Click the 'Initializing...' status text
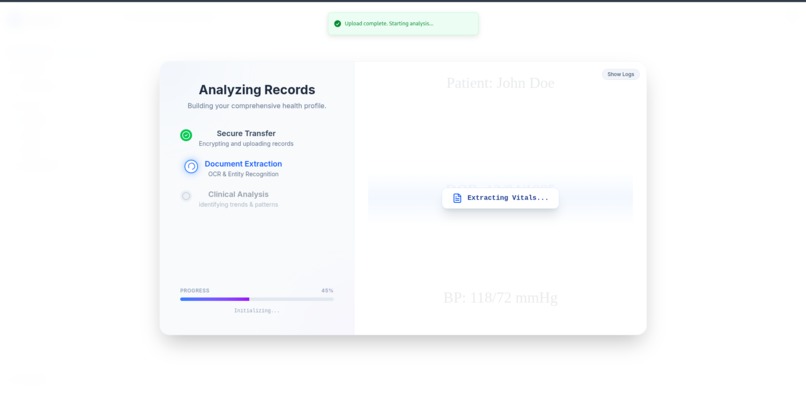The image size is (806, 393). [x=257, y=310]
